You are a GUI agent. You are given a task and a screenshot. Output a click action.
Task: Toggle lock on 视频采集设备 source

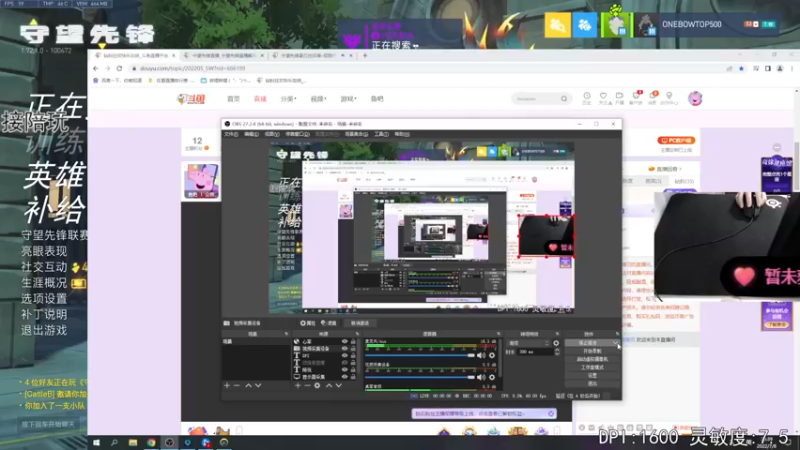click(x=353, y=348)
